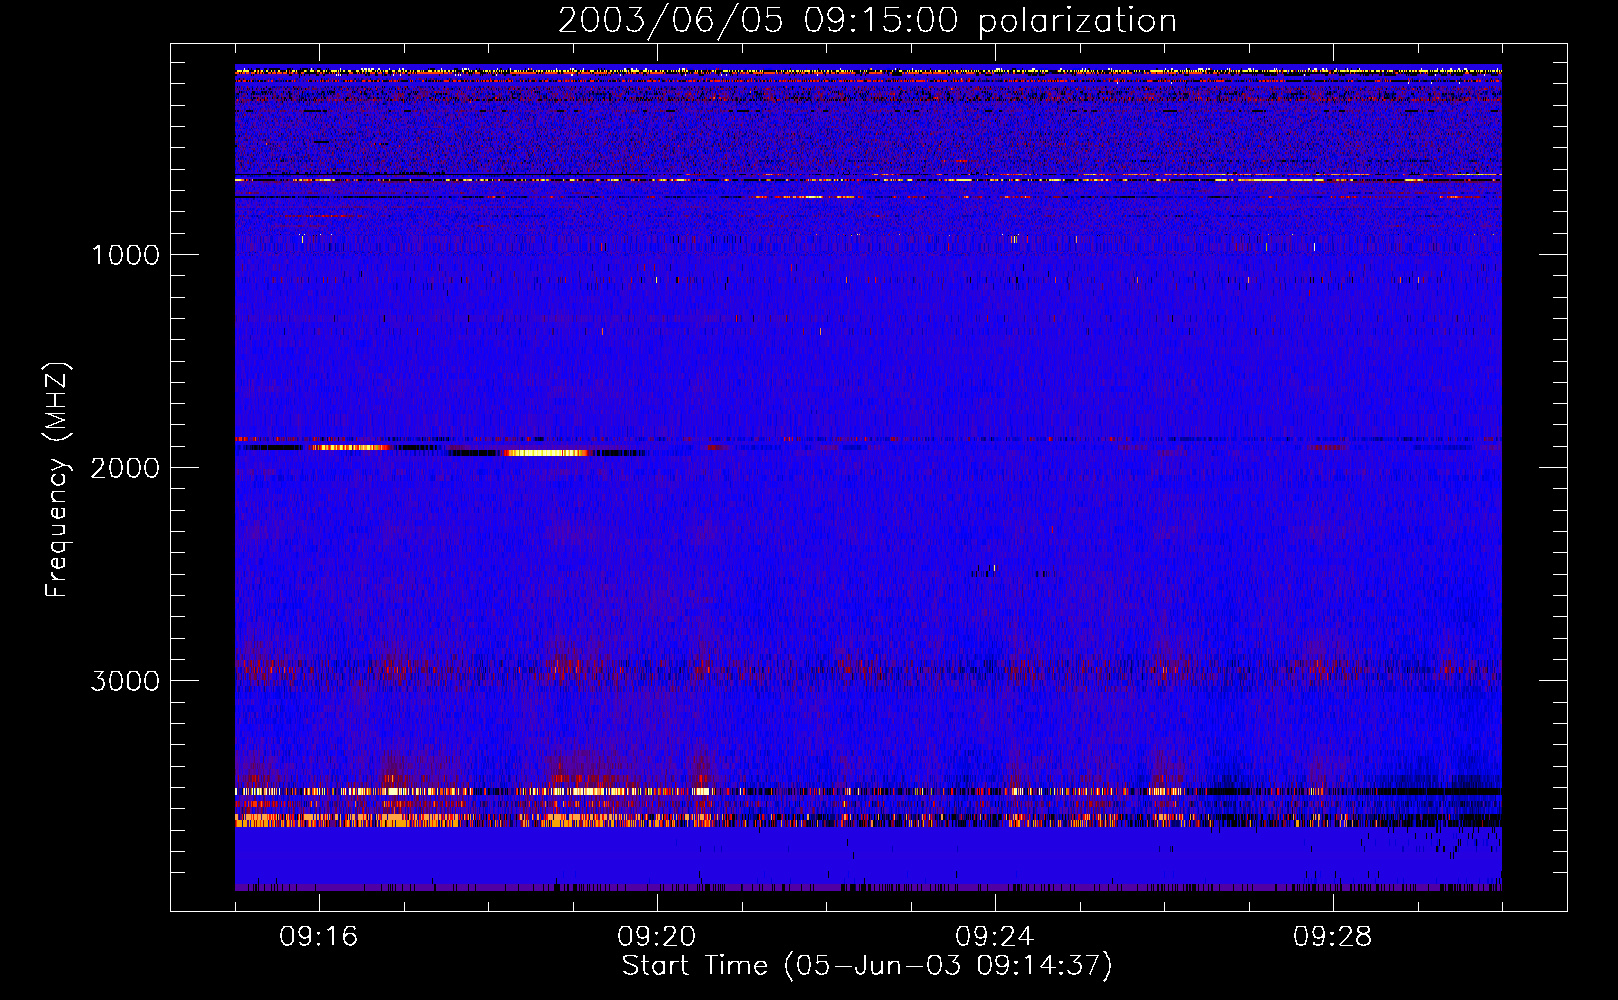Click the "09:28" time axis label
The width and height of the screenshot is (1618, 1000).
[x=1333, y=937]
